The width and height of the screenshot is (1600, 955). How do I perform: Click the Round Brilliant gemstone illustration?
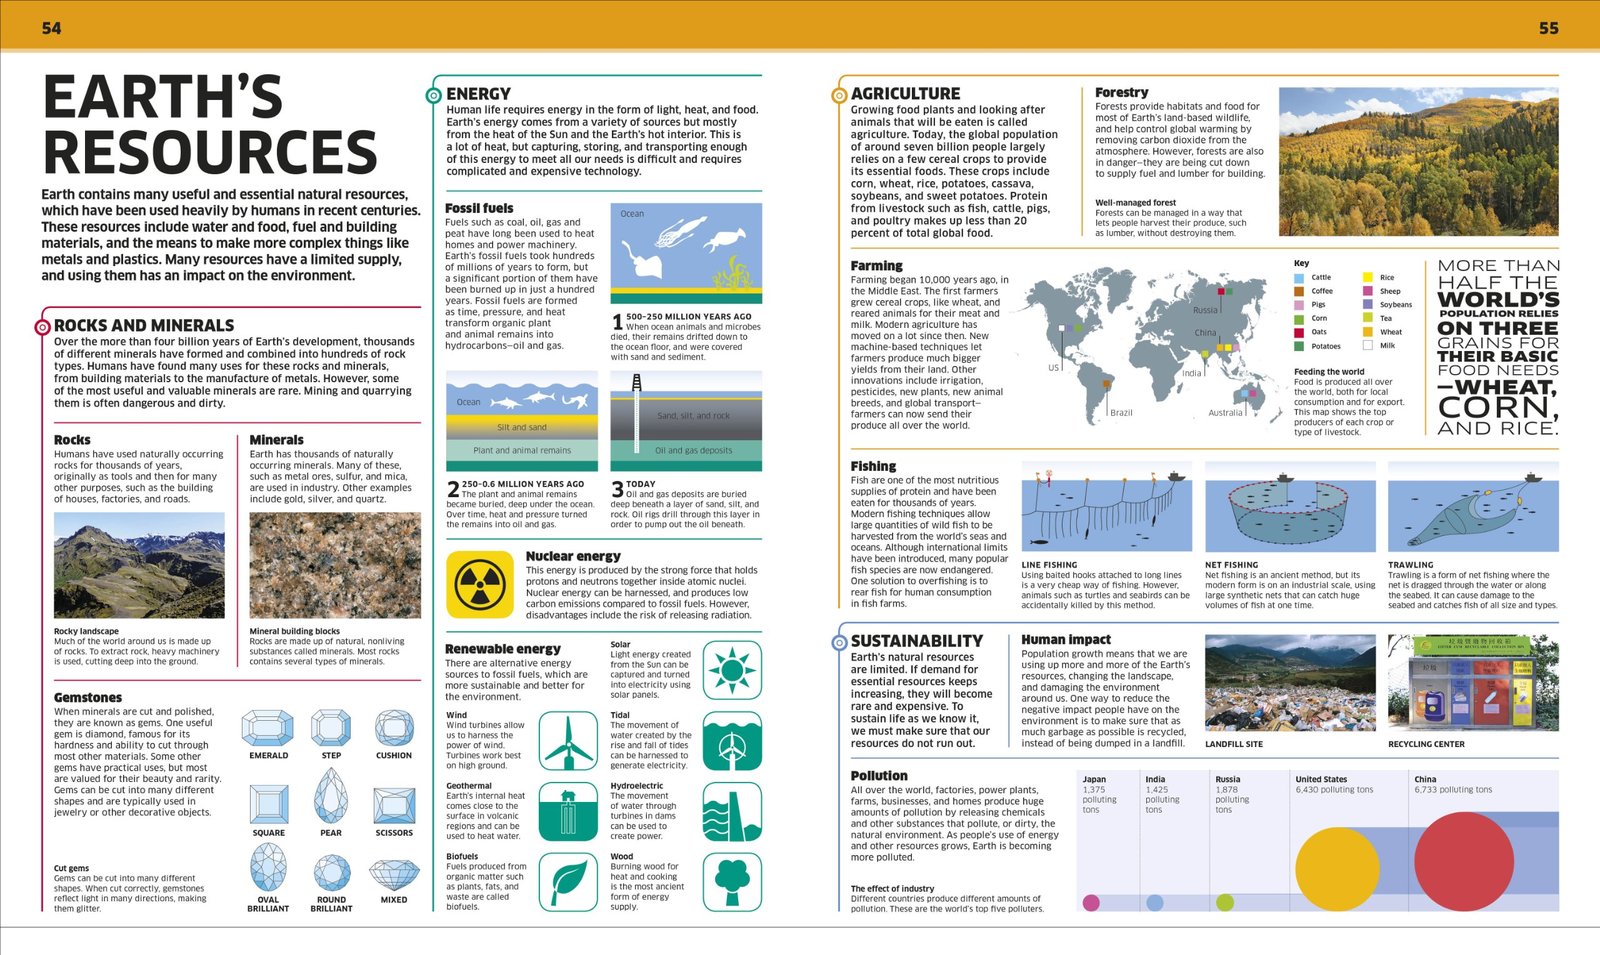[331, 872]
